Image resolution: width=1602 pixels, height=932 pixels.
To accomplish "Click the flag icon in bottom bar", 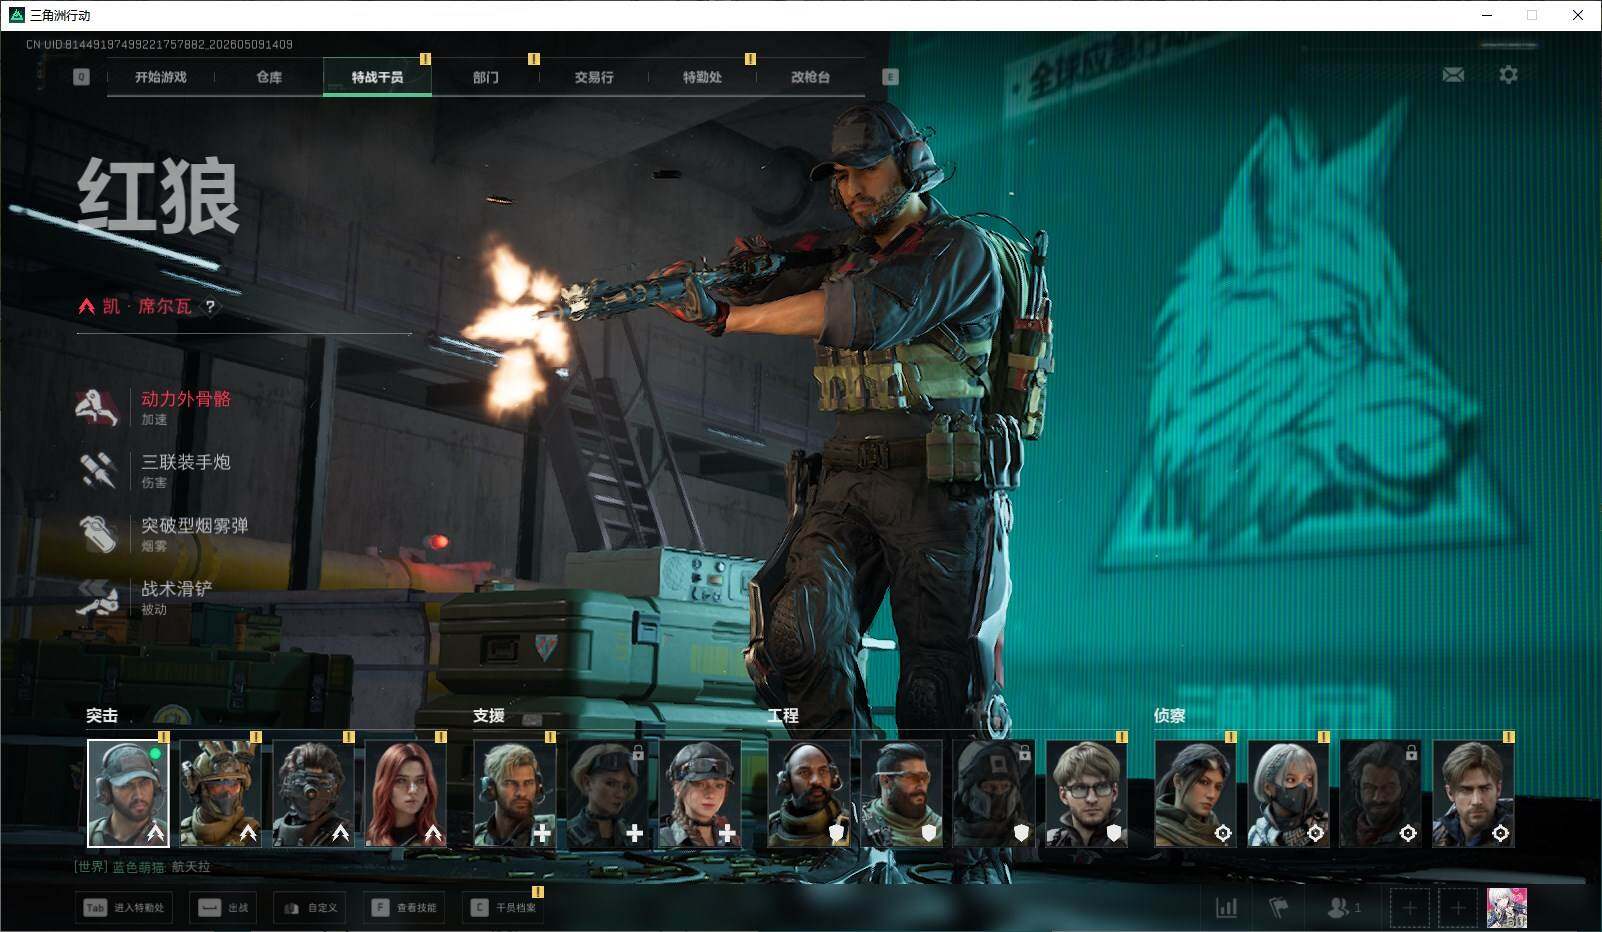I will (1278, 908).
